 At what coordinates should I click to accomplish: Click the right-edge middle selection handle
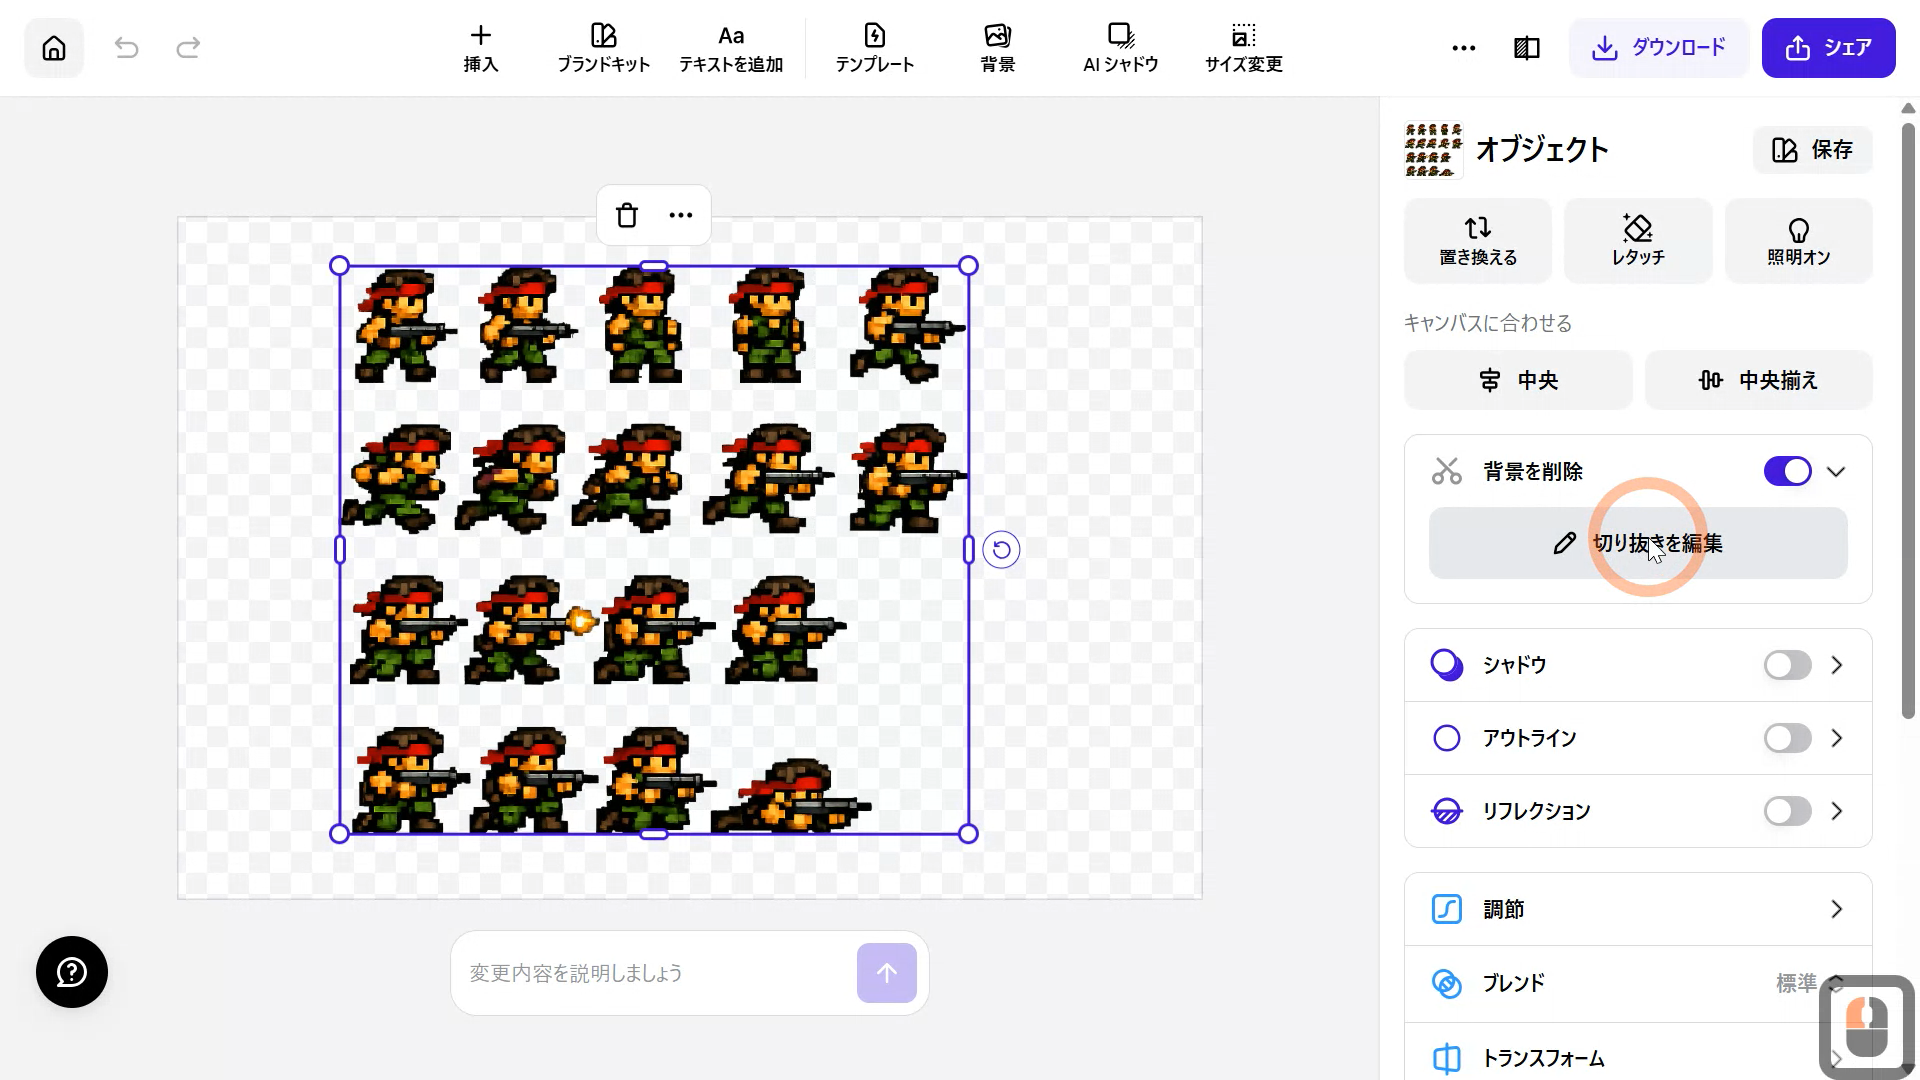click(x=968, y=550)
